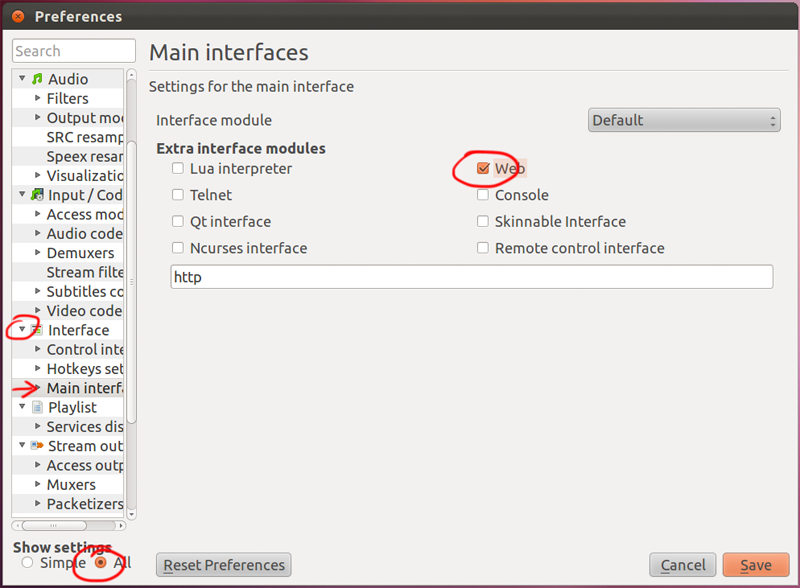Click the Reset Preferences button
The width and height of the screenshot is (800, 588).
pos(225,565)
